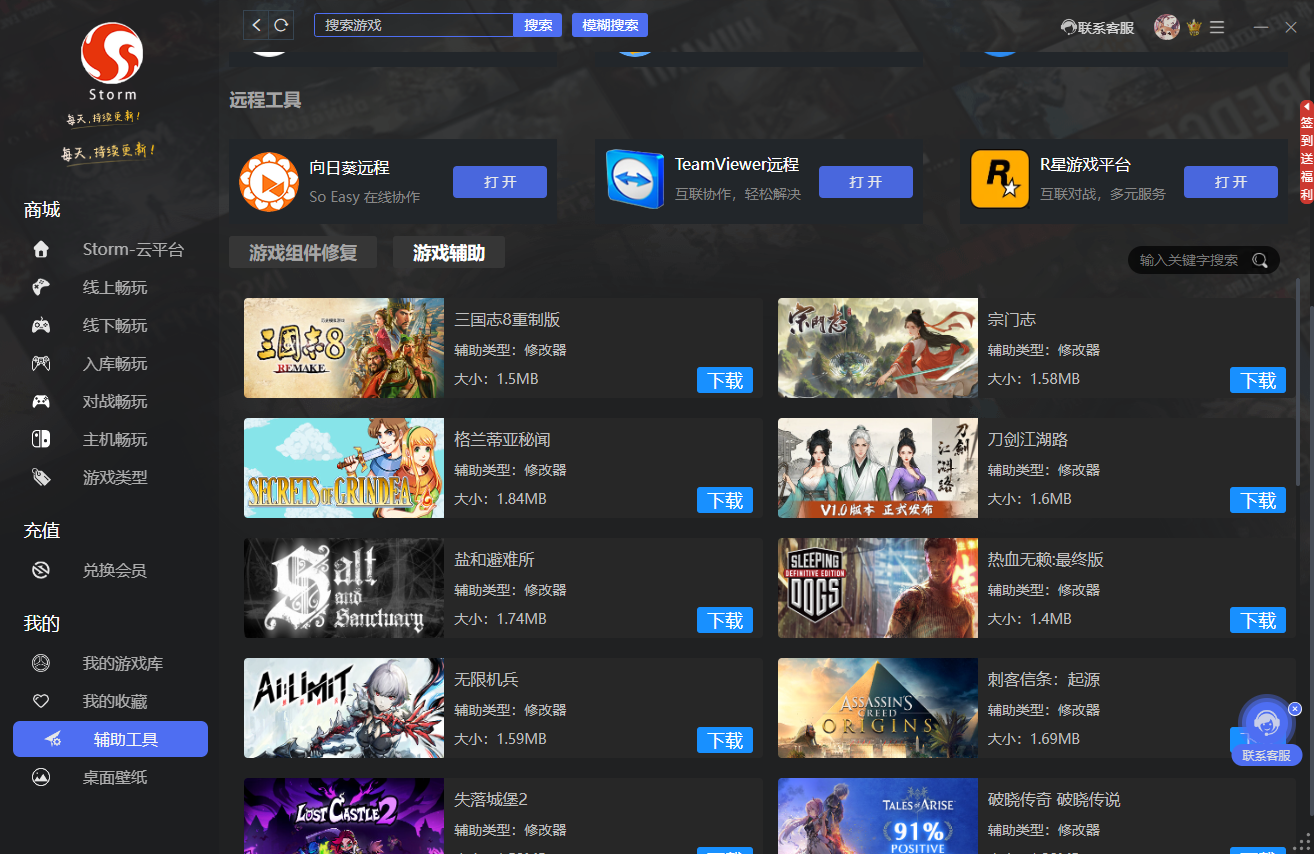Download 宗门志 trainer

pyautogui.click(x=1258, y=380)
